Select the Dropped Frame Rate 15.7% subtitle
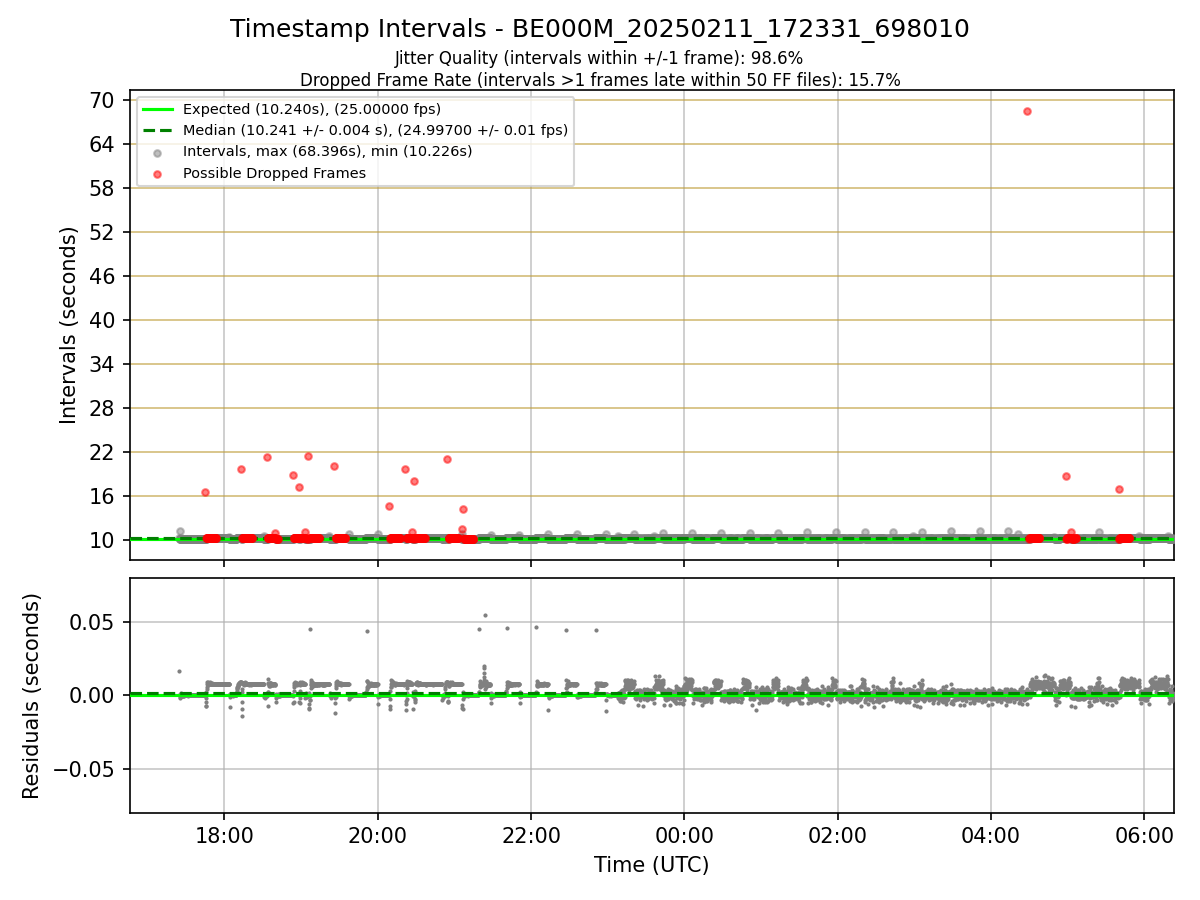Screen dimensions: 1200x900 coord(600,80)
